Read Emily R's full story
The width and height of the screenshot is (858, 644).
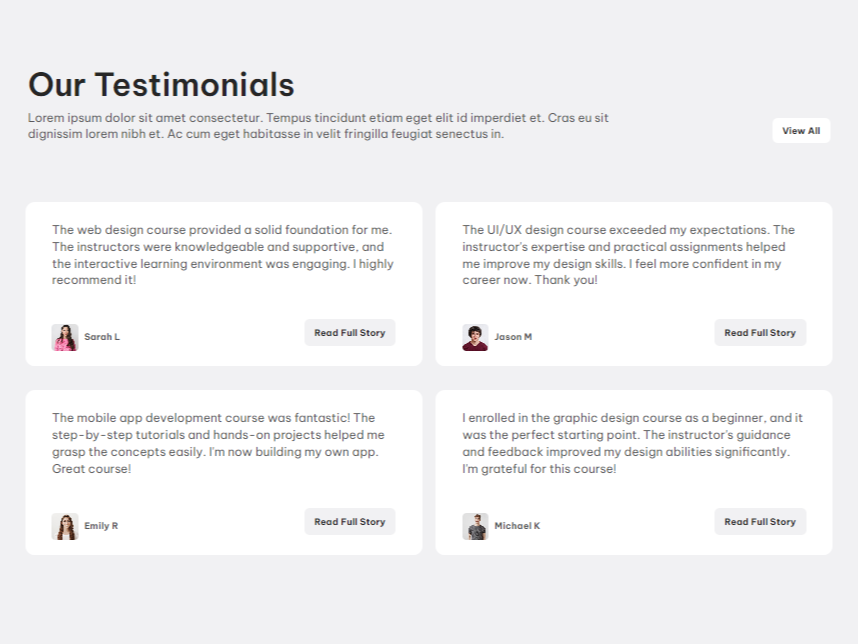(x=349, y=522)
